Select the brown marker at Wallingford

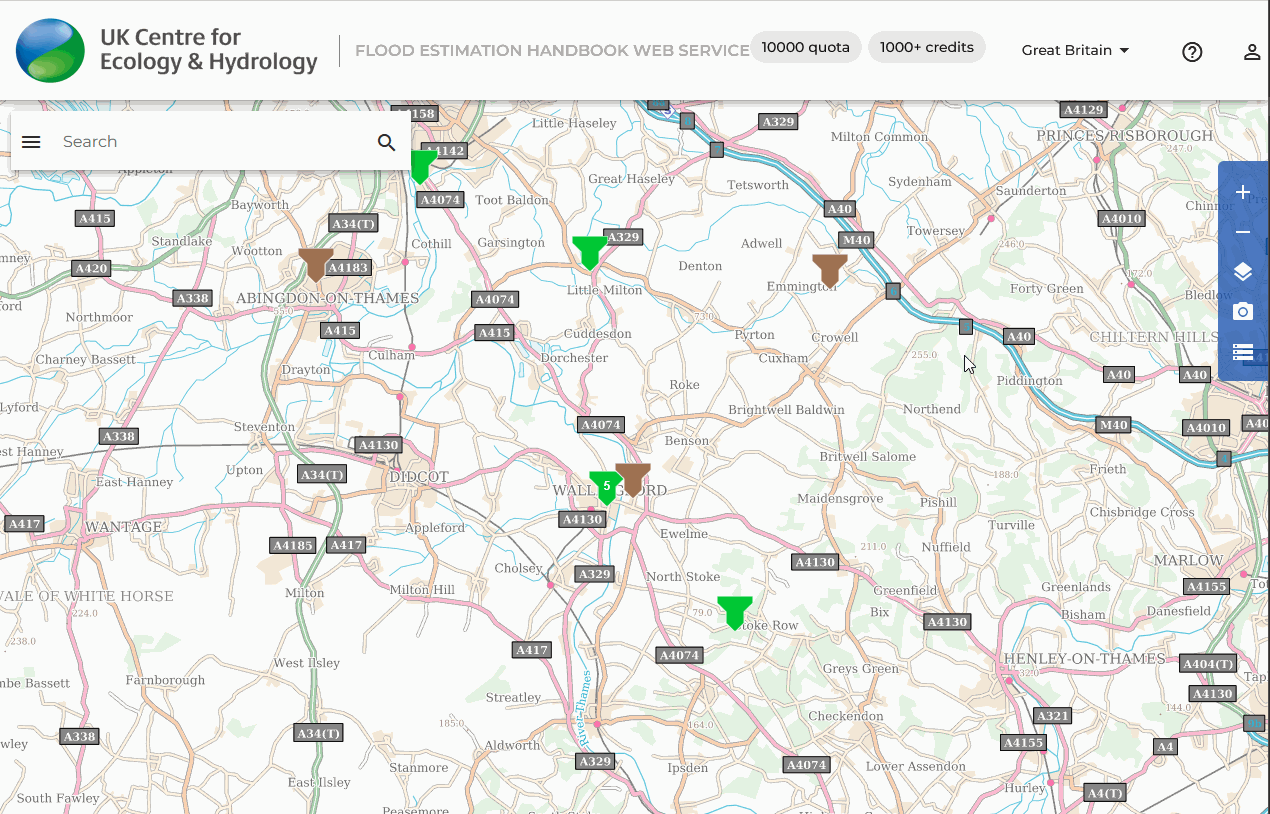pyautogui.click(x=633, y=478)
